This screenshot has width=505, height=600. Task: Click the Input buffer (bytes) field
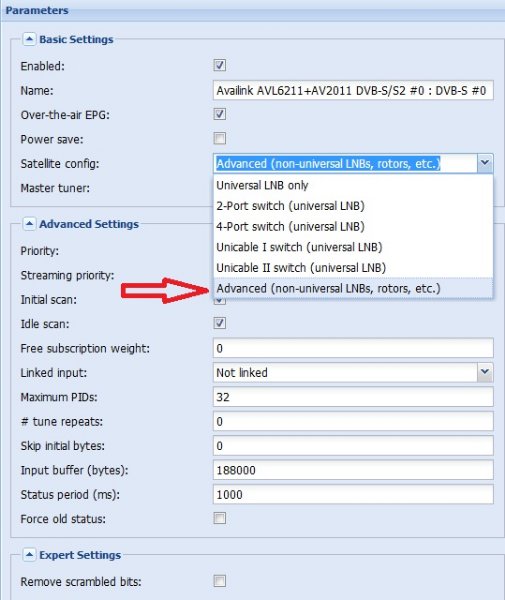pos(353,470)
